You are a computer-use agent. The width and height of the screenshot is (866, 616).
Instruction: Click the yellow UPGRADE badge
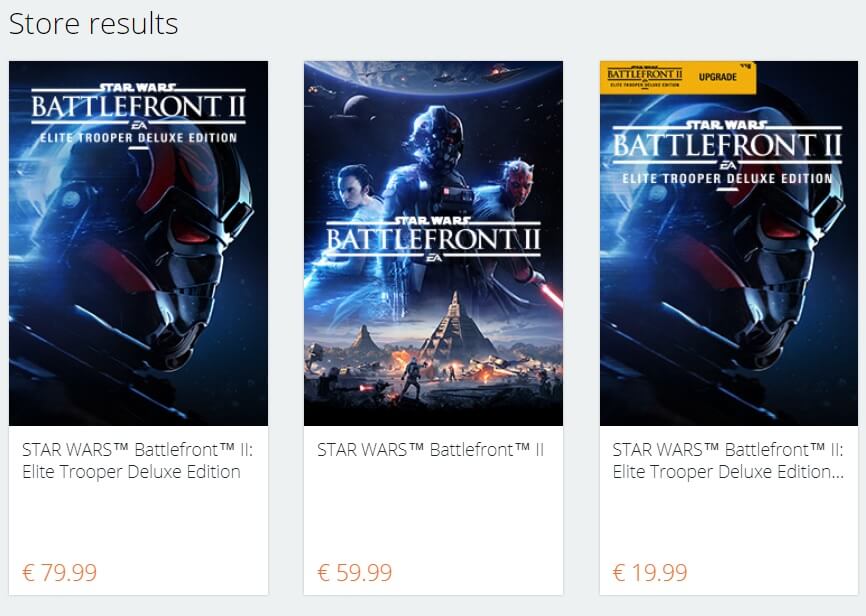[678, 77]
